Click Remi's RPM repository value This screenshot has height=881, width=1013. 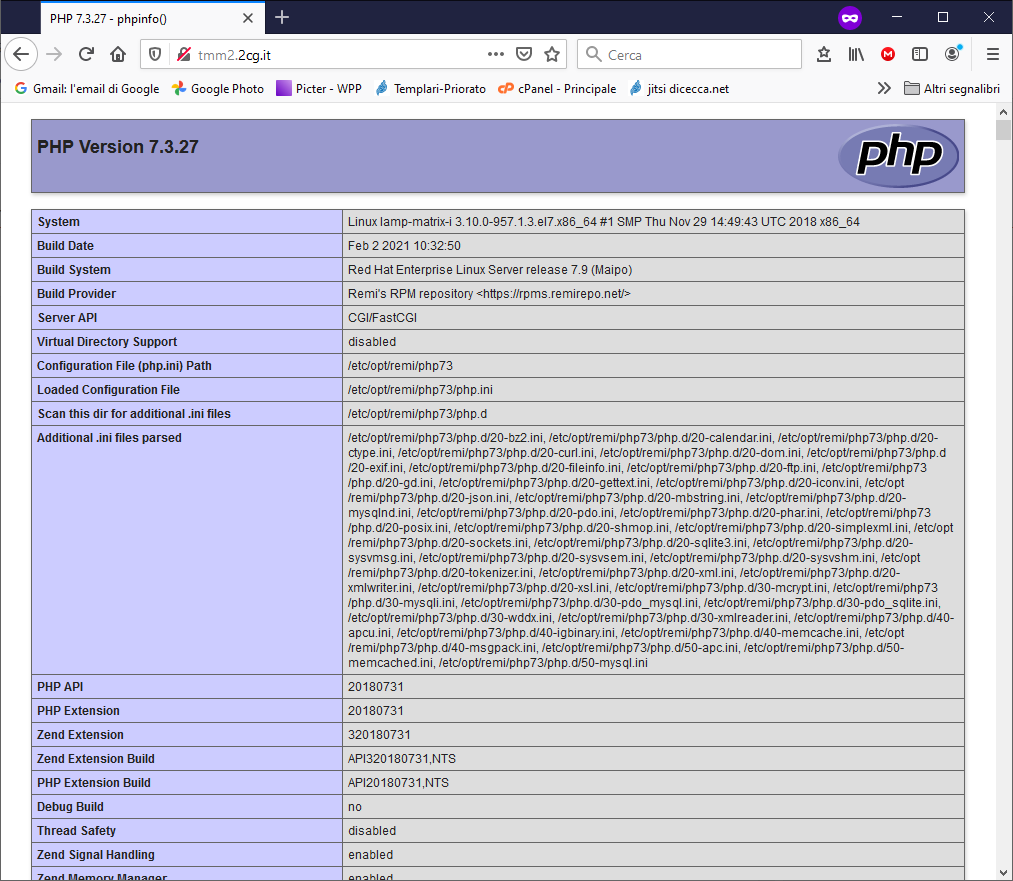[489, 293]
